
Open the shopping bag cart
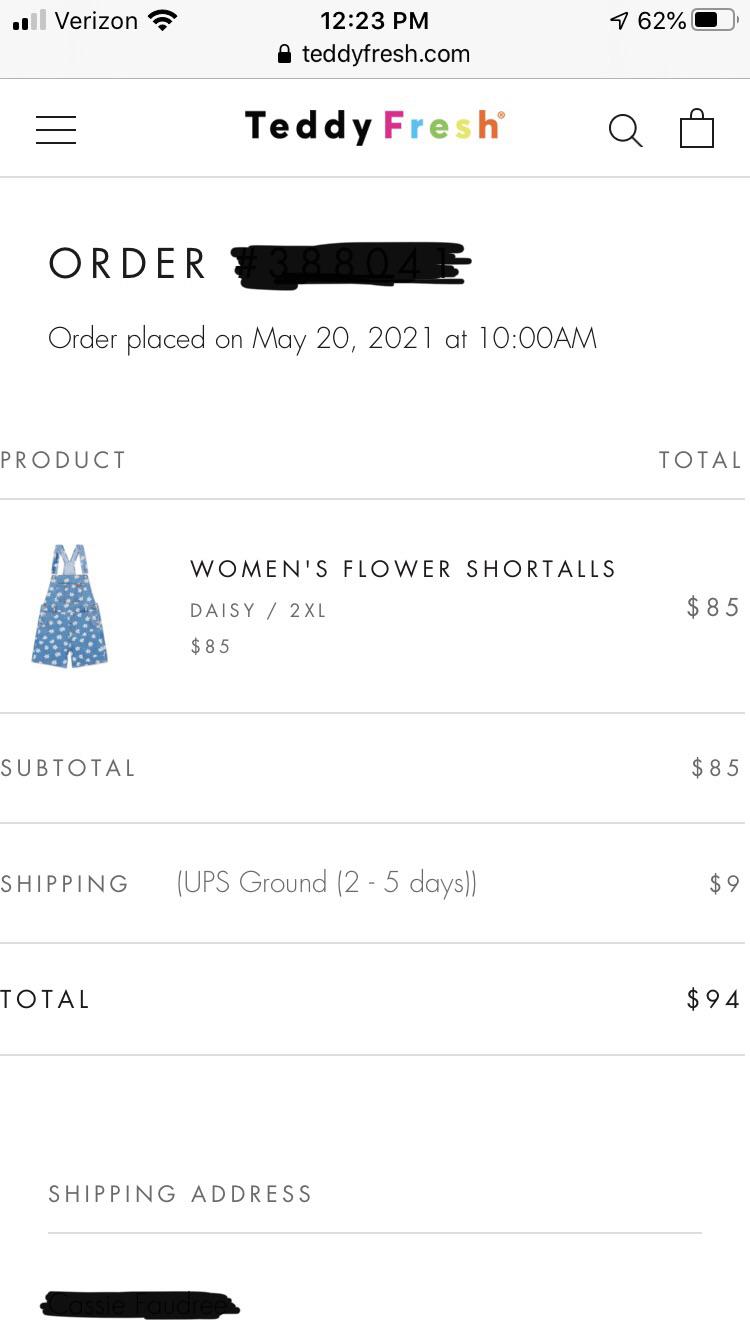pyautogui.click(x=696, y=129)
